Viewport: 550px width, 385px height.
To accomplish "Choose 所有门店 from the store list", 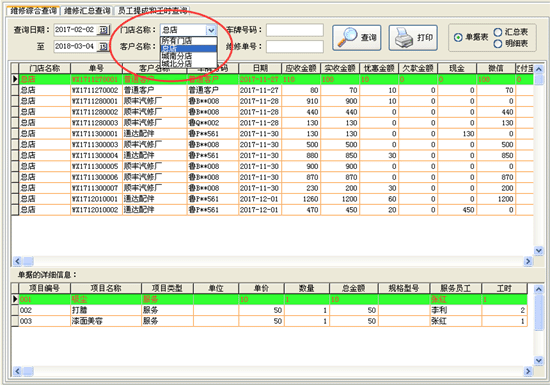I will [189, 41].
